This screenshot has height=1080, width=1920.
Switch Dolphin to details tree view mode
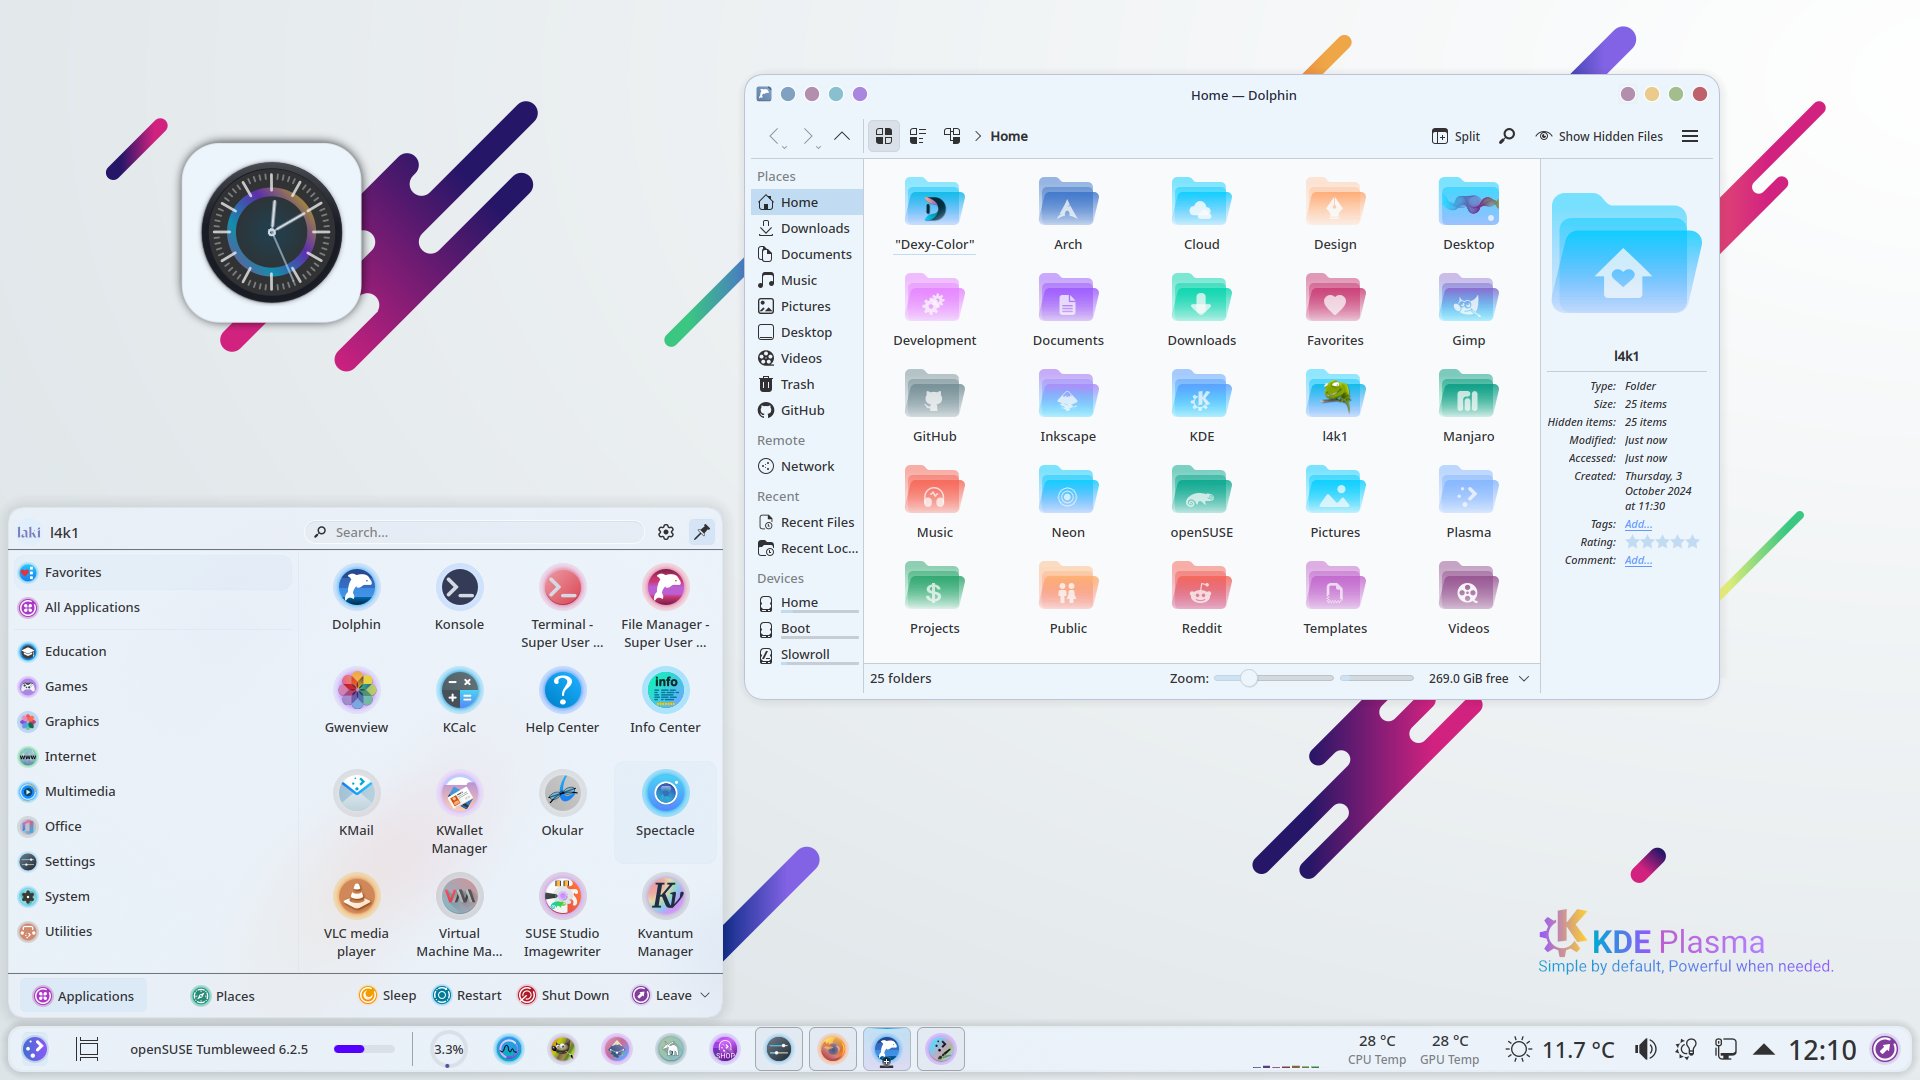coord(952,136)
